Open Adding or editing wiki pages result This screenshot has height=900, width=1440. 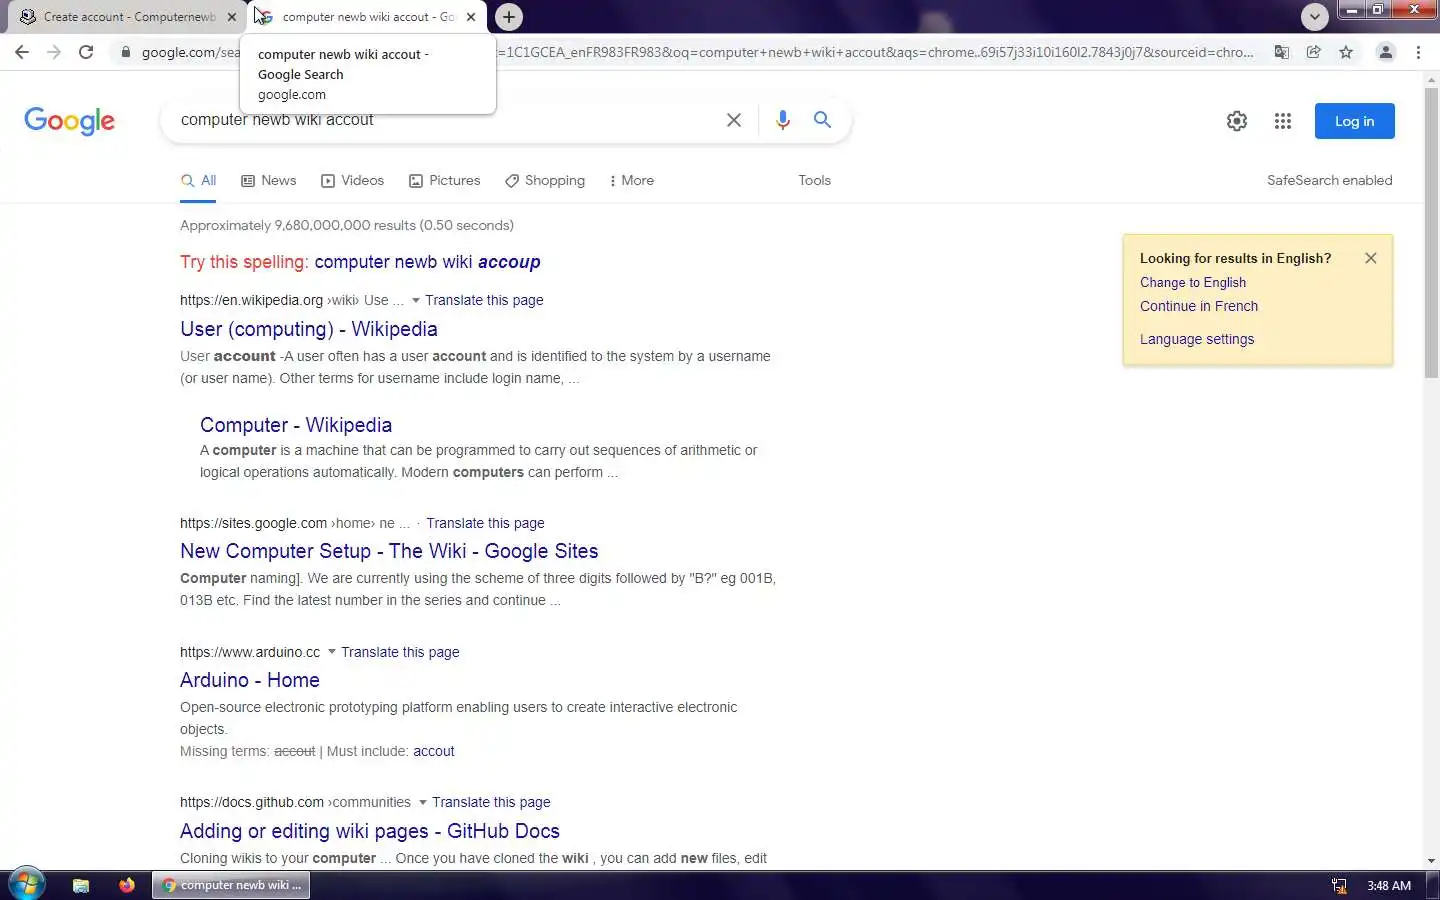[370, 831]
